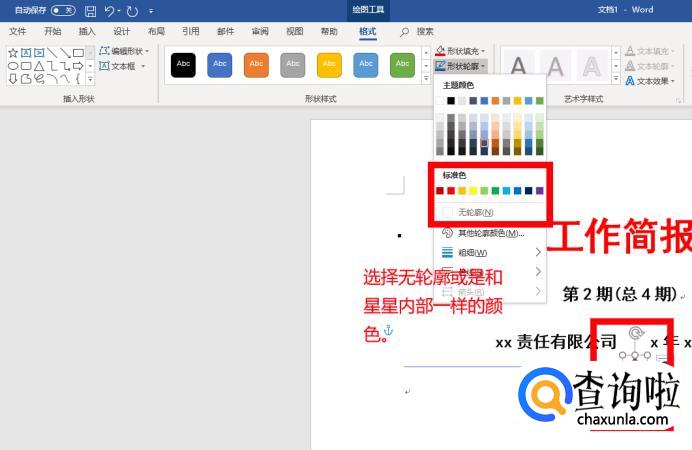Viewport: 692px width, 450px height.
Task: Select the down block arrow shape
Action: click(x=13, y=79)
